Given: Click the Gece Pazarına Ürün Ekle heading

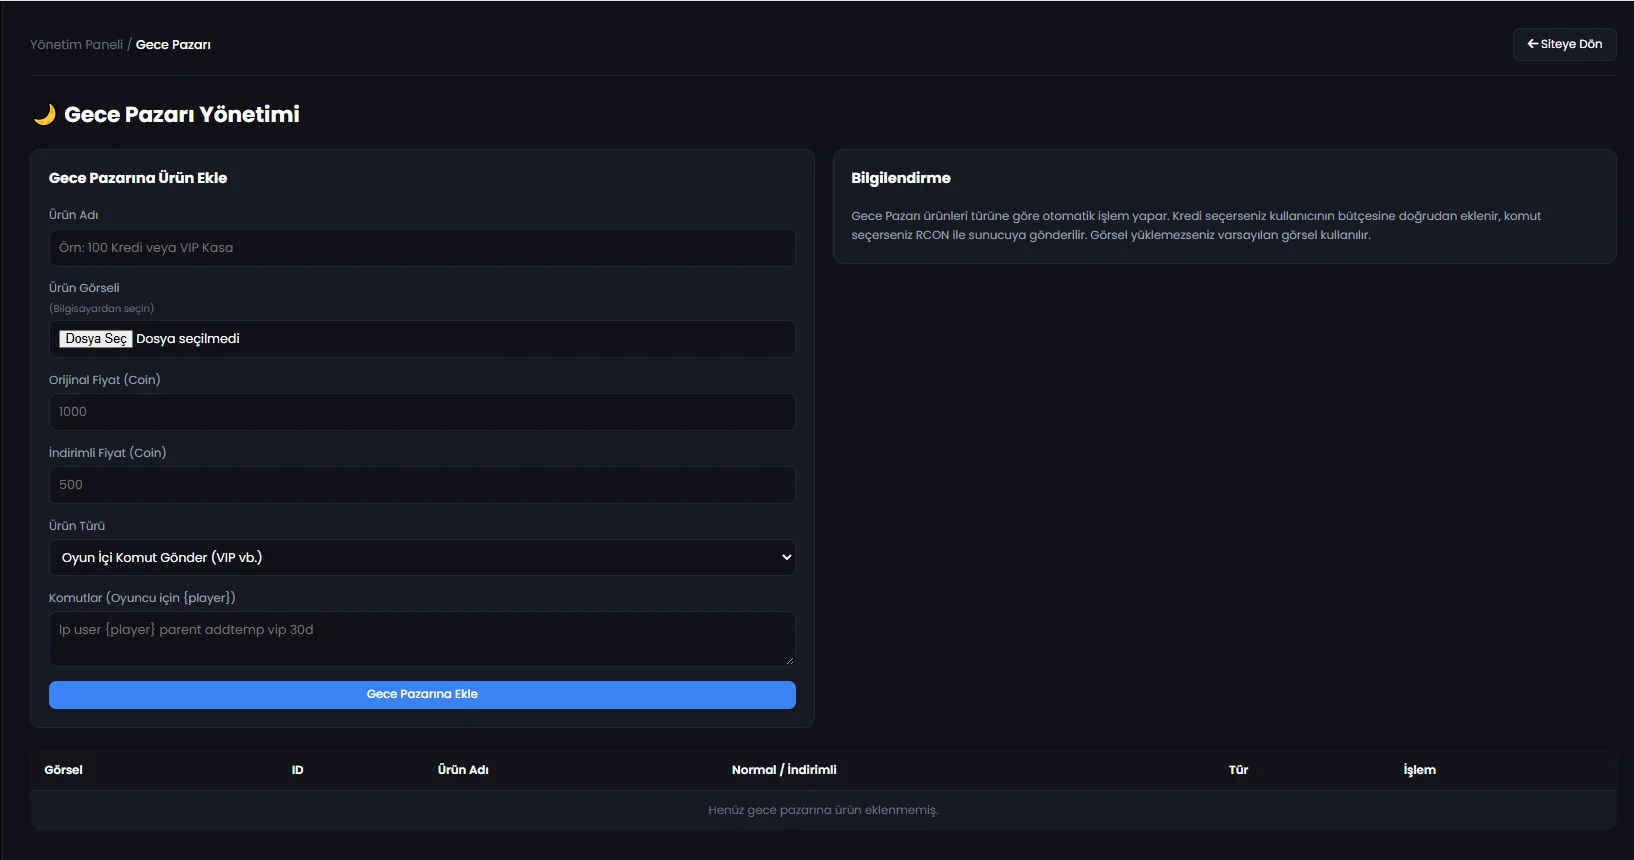Looking at the screenshot, I should [138, 178].
